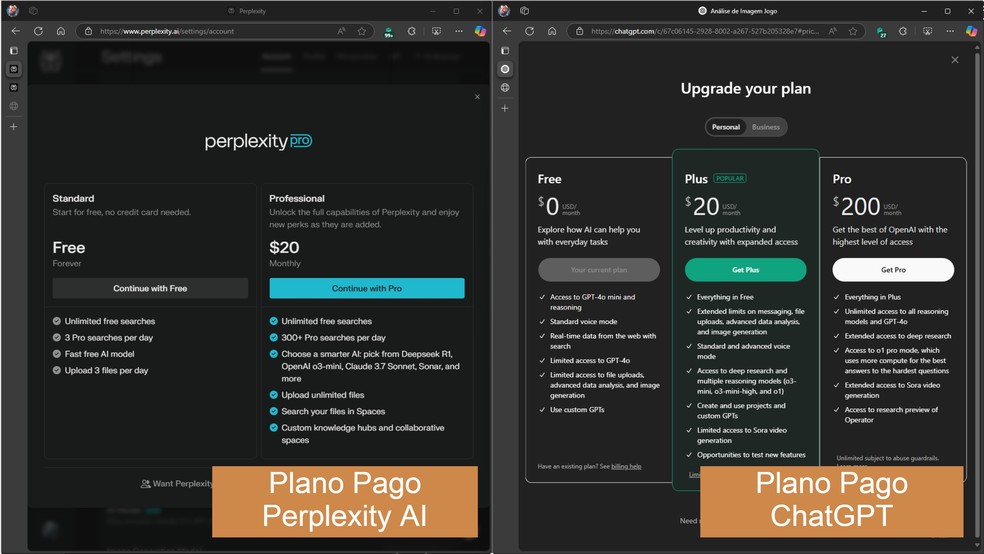Viewport: 984px width, 554px height.
Task: Select the active Perplexity vertical tab
Action: click(x=14, y=69)
